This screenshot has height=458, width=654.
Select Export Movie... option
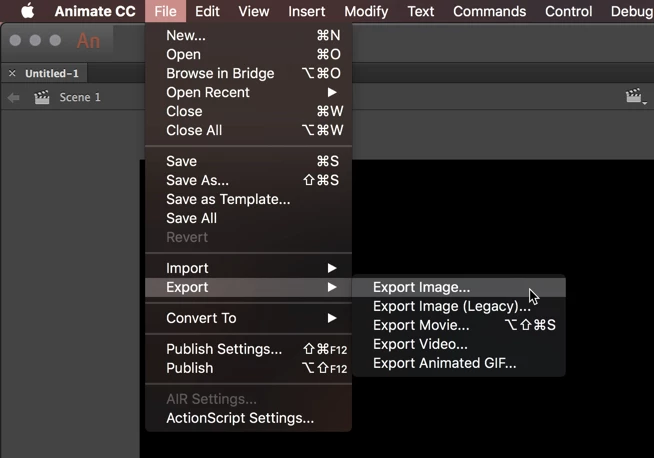pyautogui.click(x=459, y=325)
